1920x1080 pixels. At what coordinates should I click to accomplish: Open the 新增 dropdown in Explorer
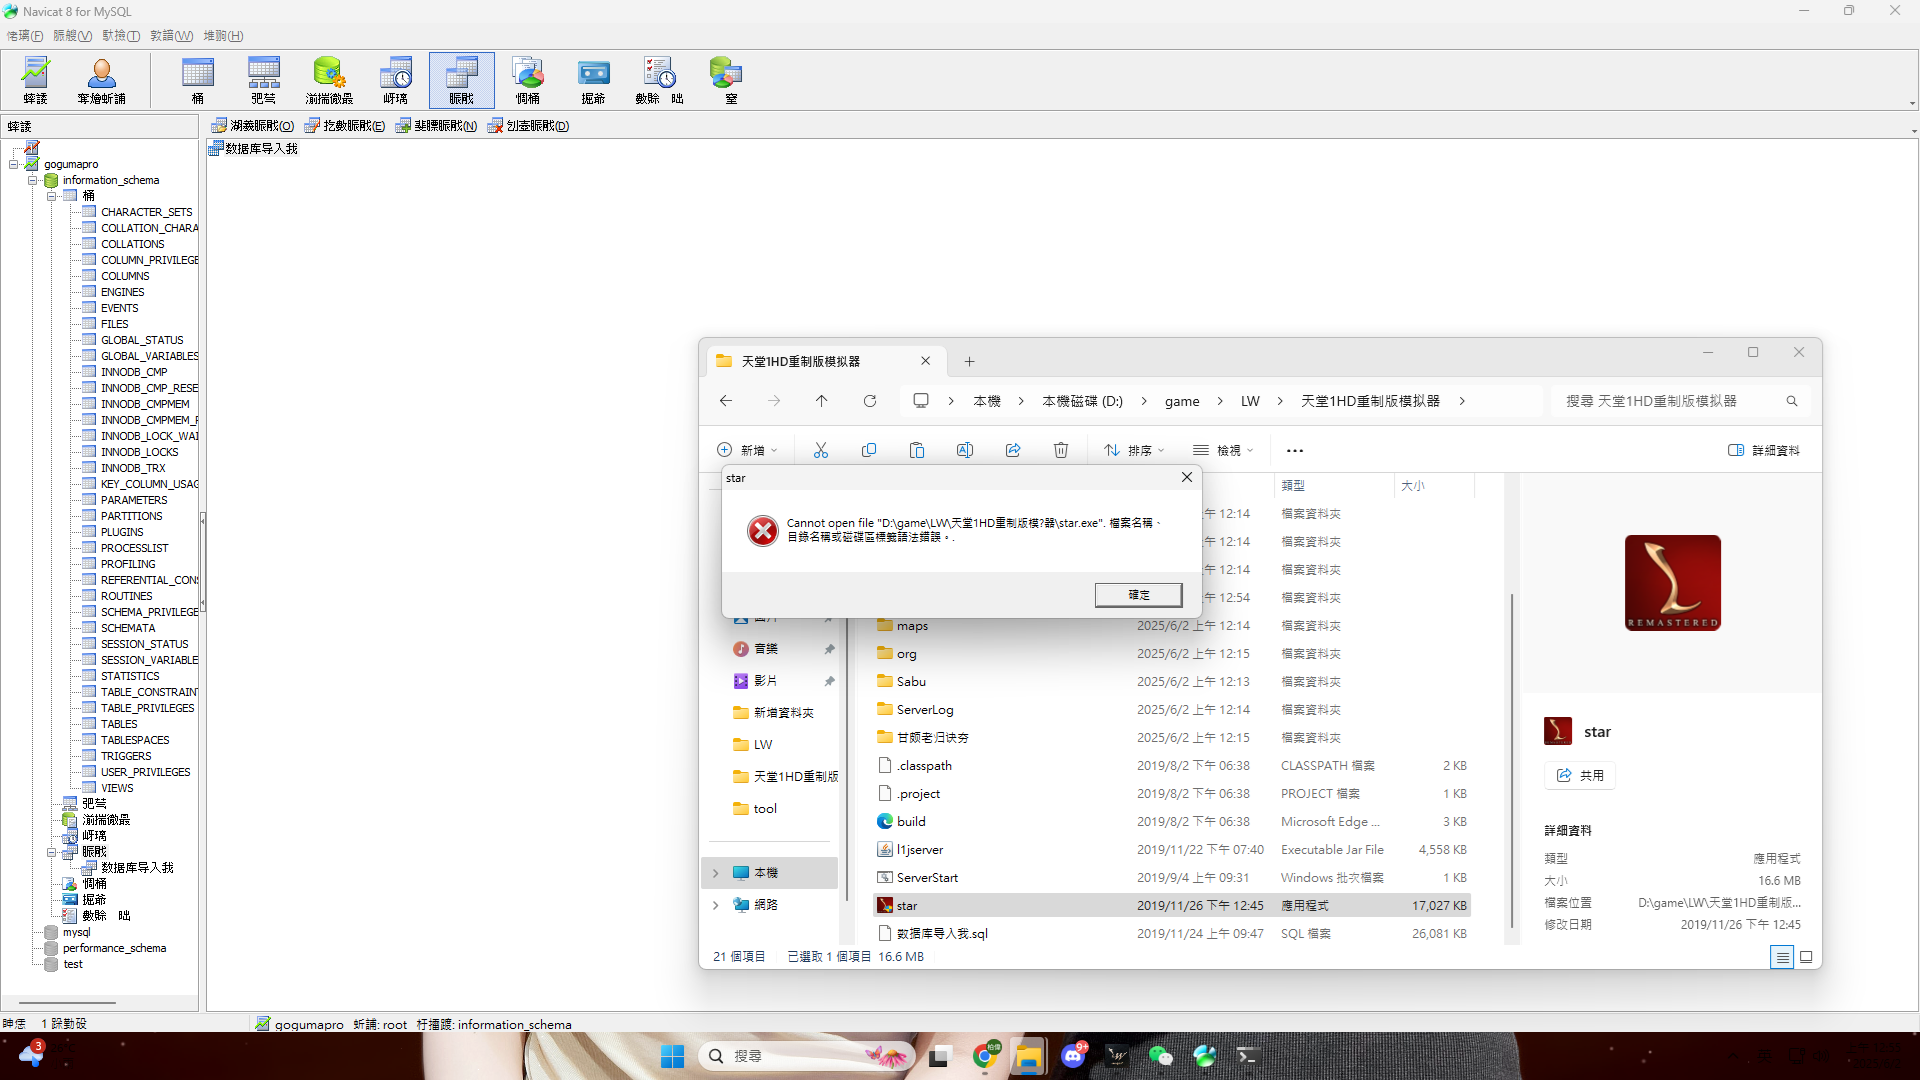point(747,450)
